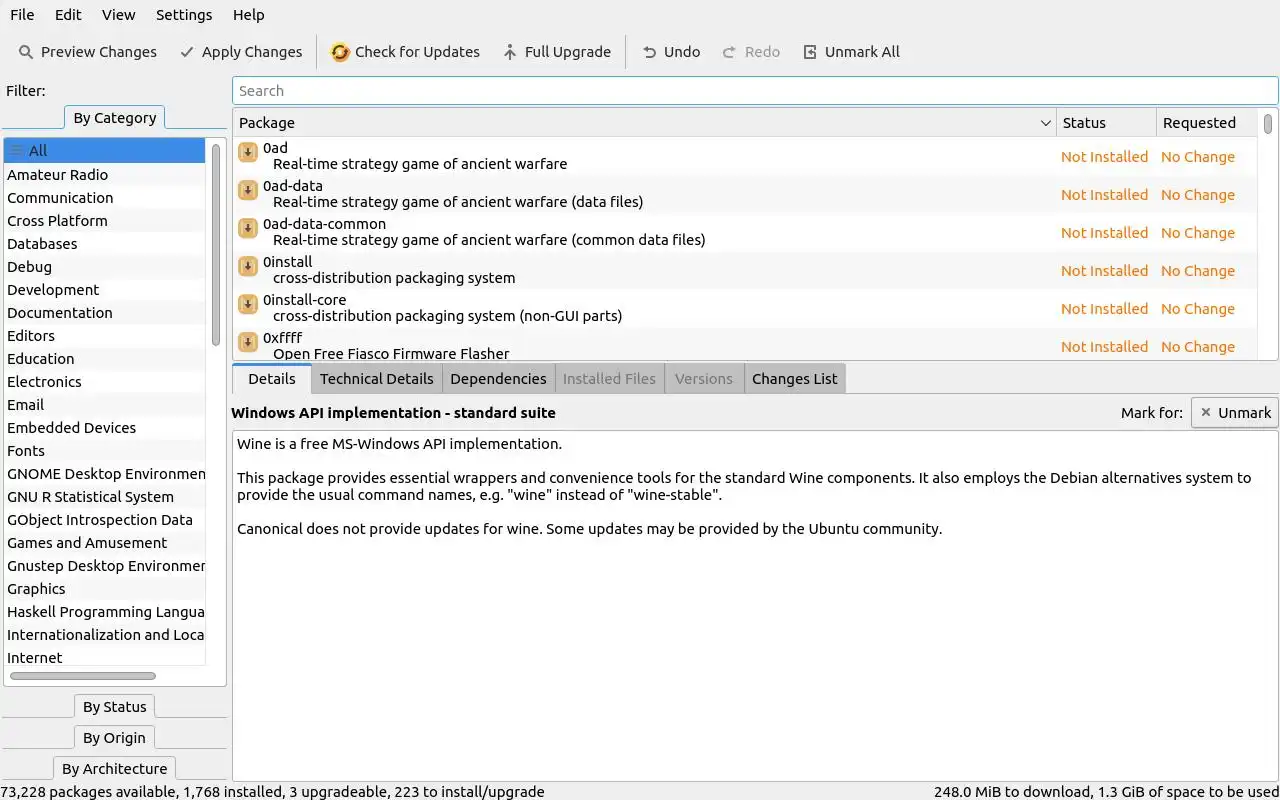Click the package status icon beside 0ad
1280x800 pixels.
[x=248, y=152]
